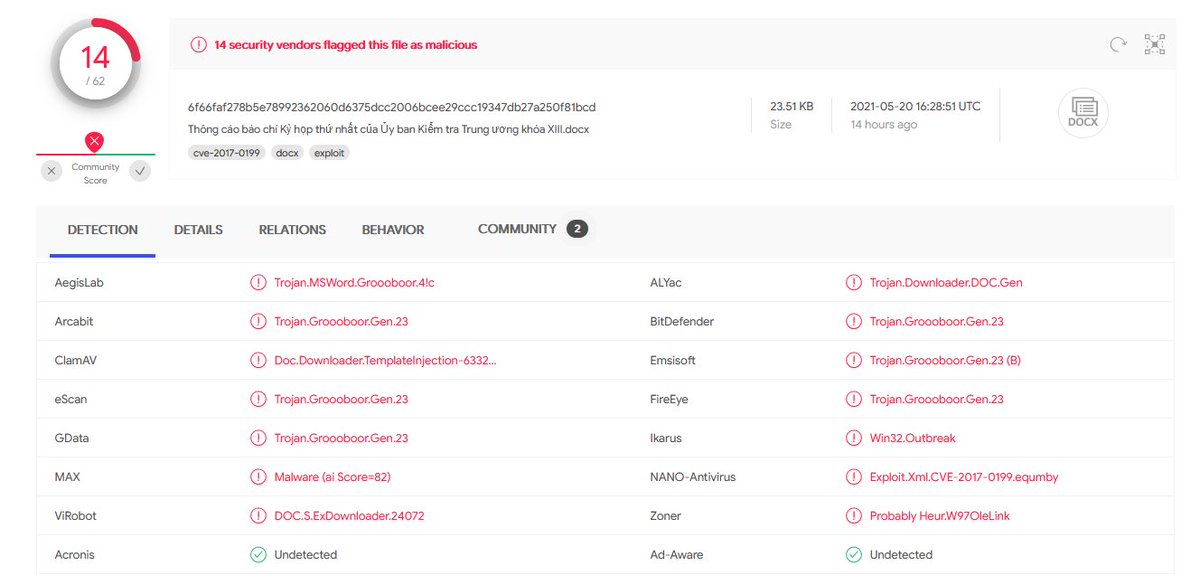This screenshot has width=1200, height=575.
Task: Click the alert icon in the MAX row
Action: click(x=258, y=477)
